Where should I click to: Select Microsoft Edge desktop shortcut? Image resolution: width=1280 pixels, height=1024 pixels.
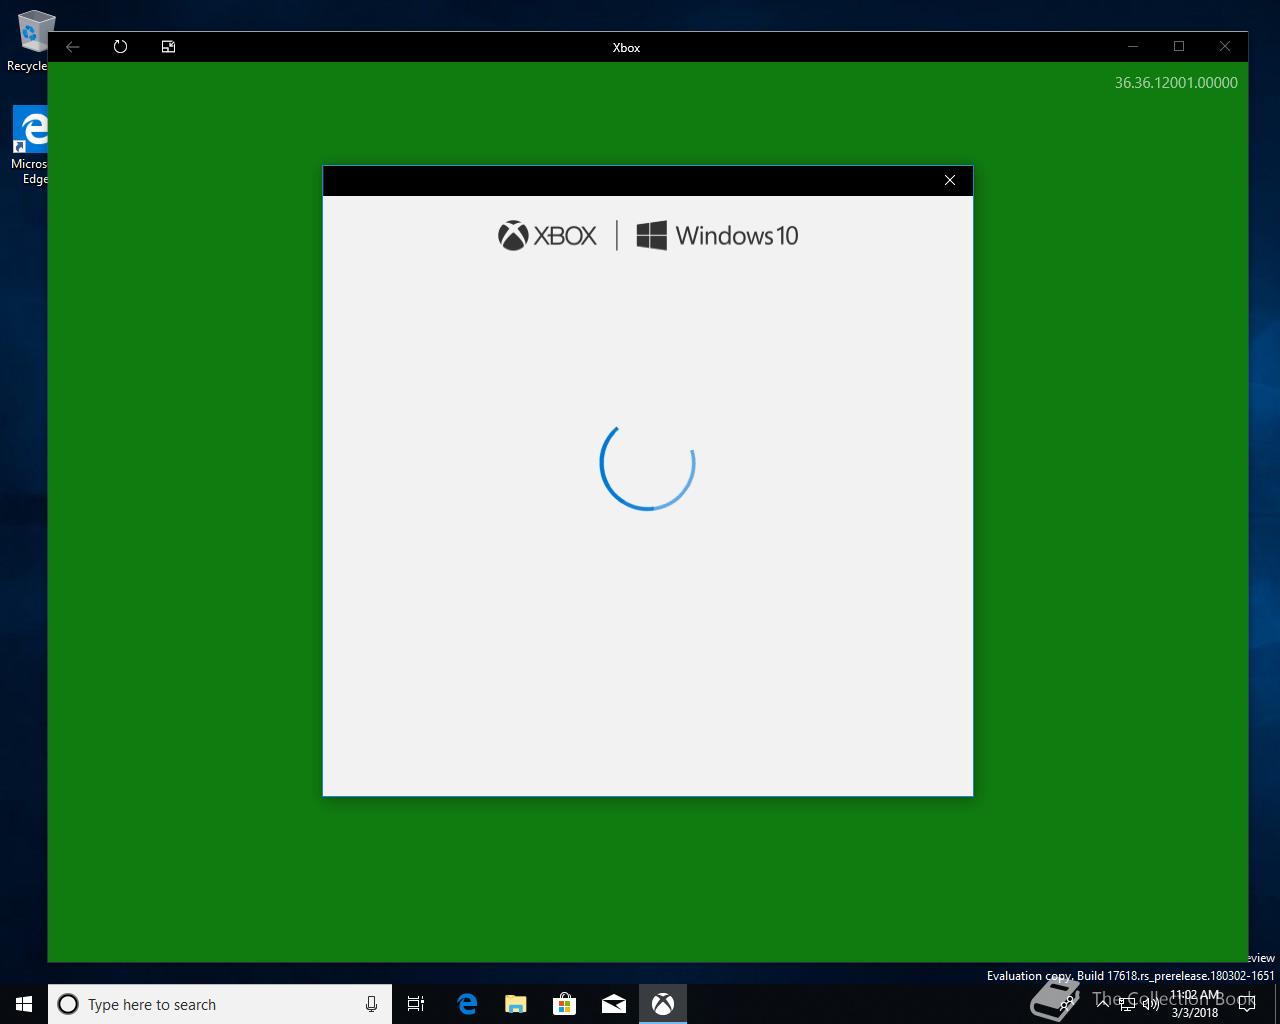[x=30, y=146]
